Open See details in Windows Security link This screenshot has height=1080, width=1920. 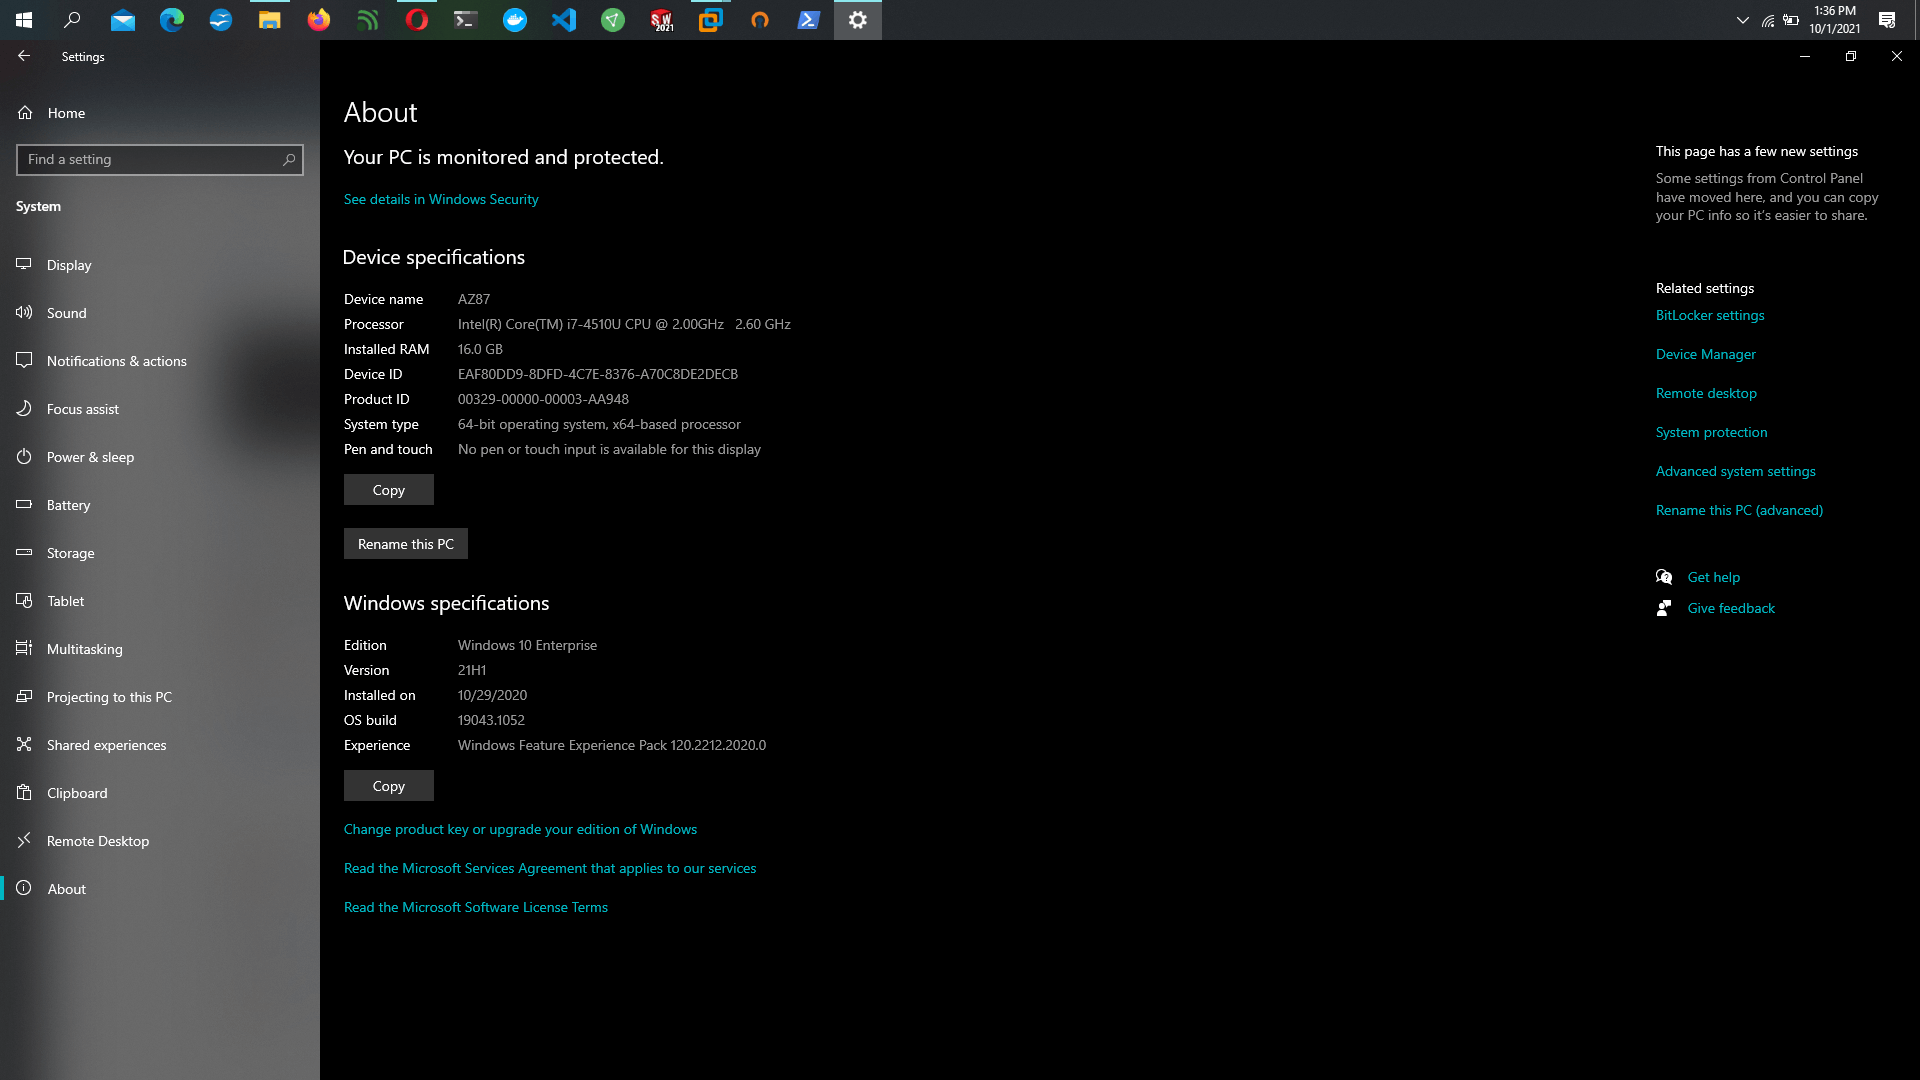(x=441, y=199)
